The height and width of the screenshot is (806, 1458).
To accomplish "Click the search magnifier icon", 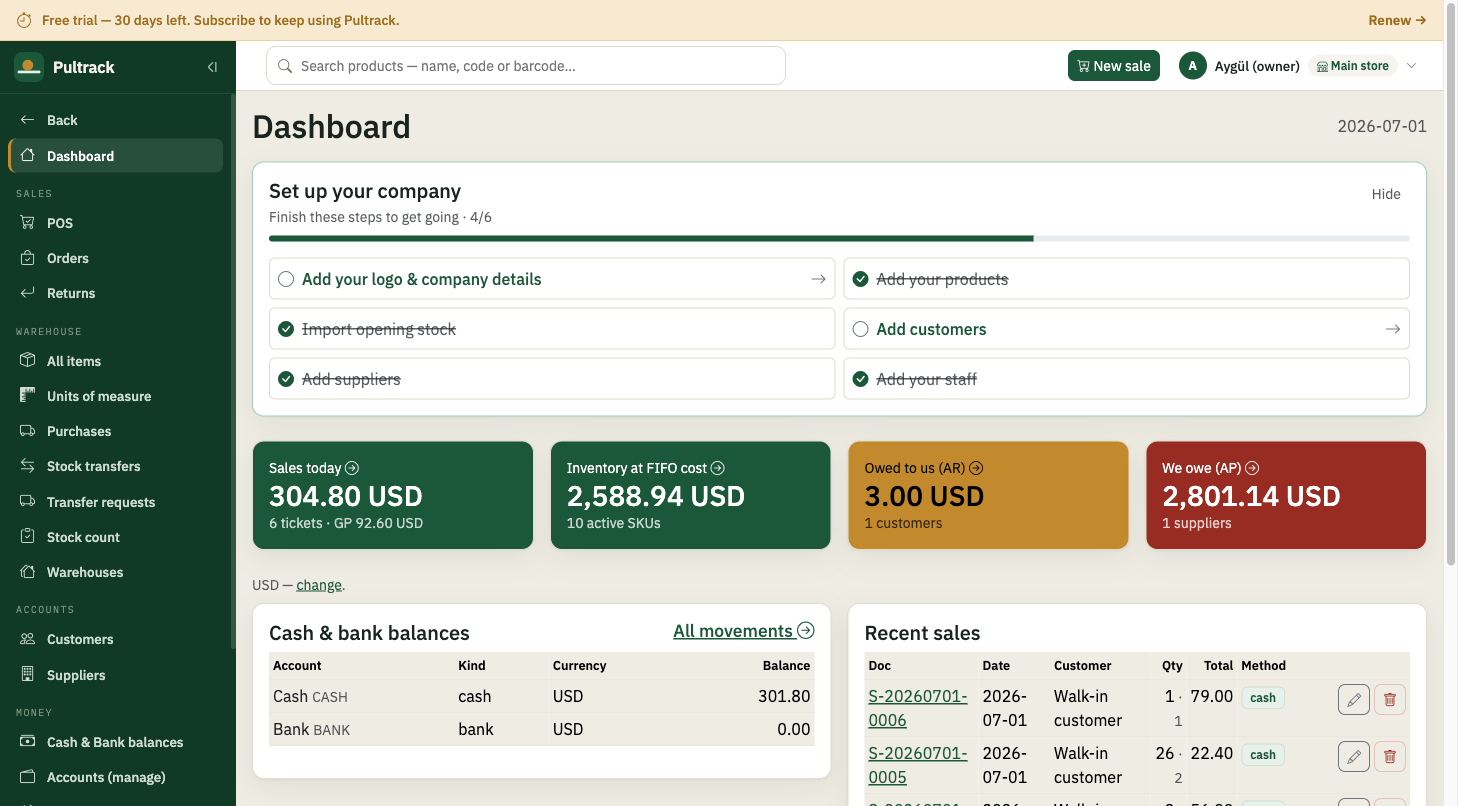I will pyautogui.click(x=285, y=66).
